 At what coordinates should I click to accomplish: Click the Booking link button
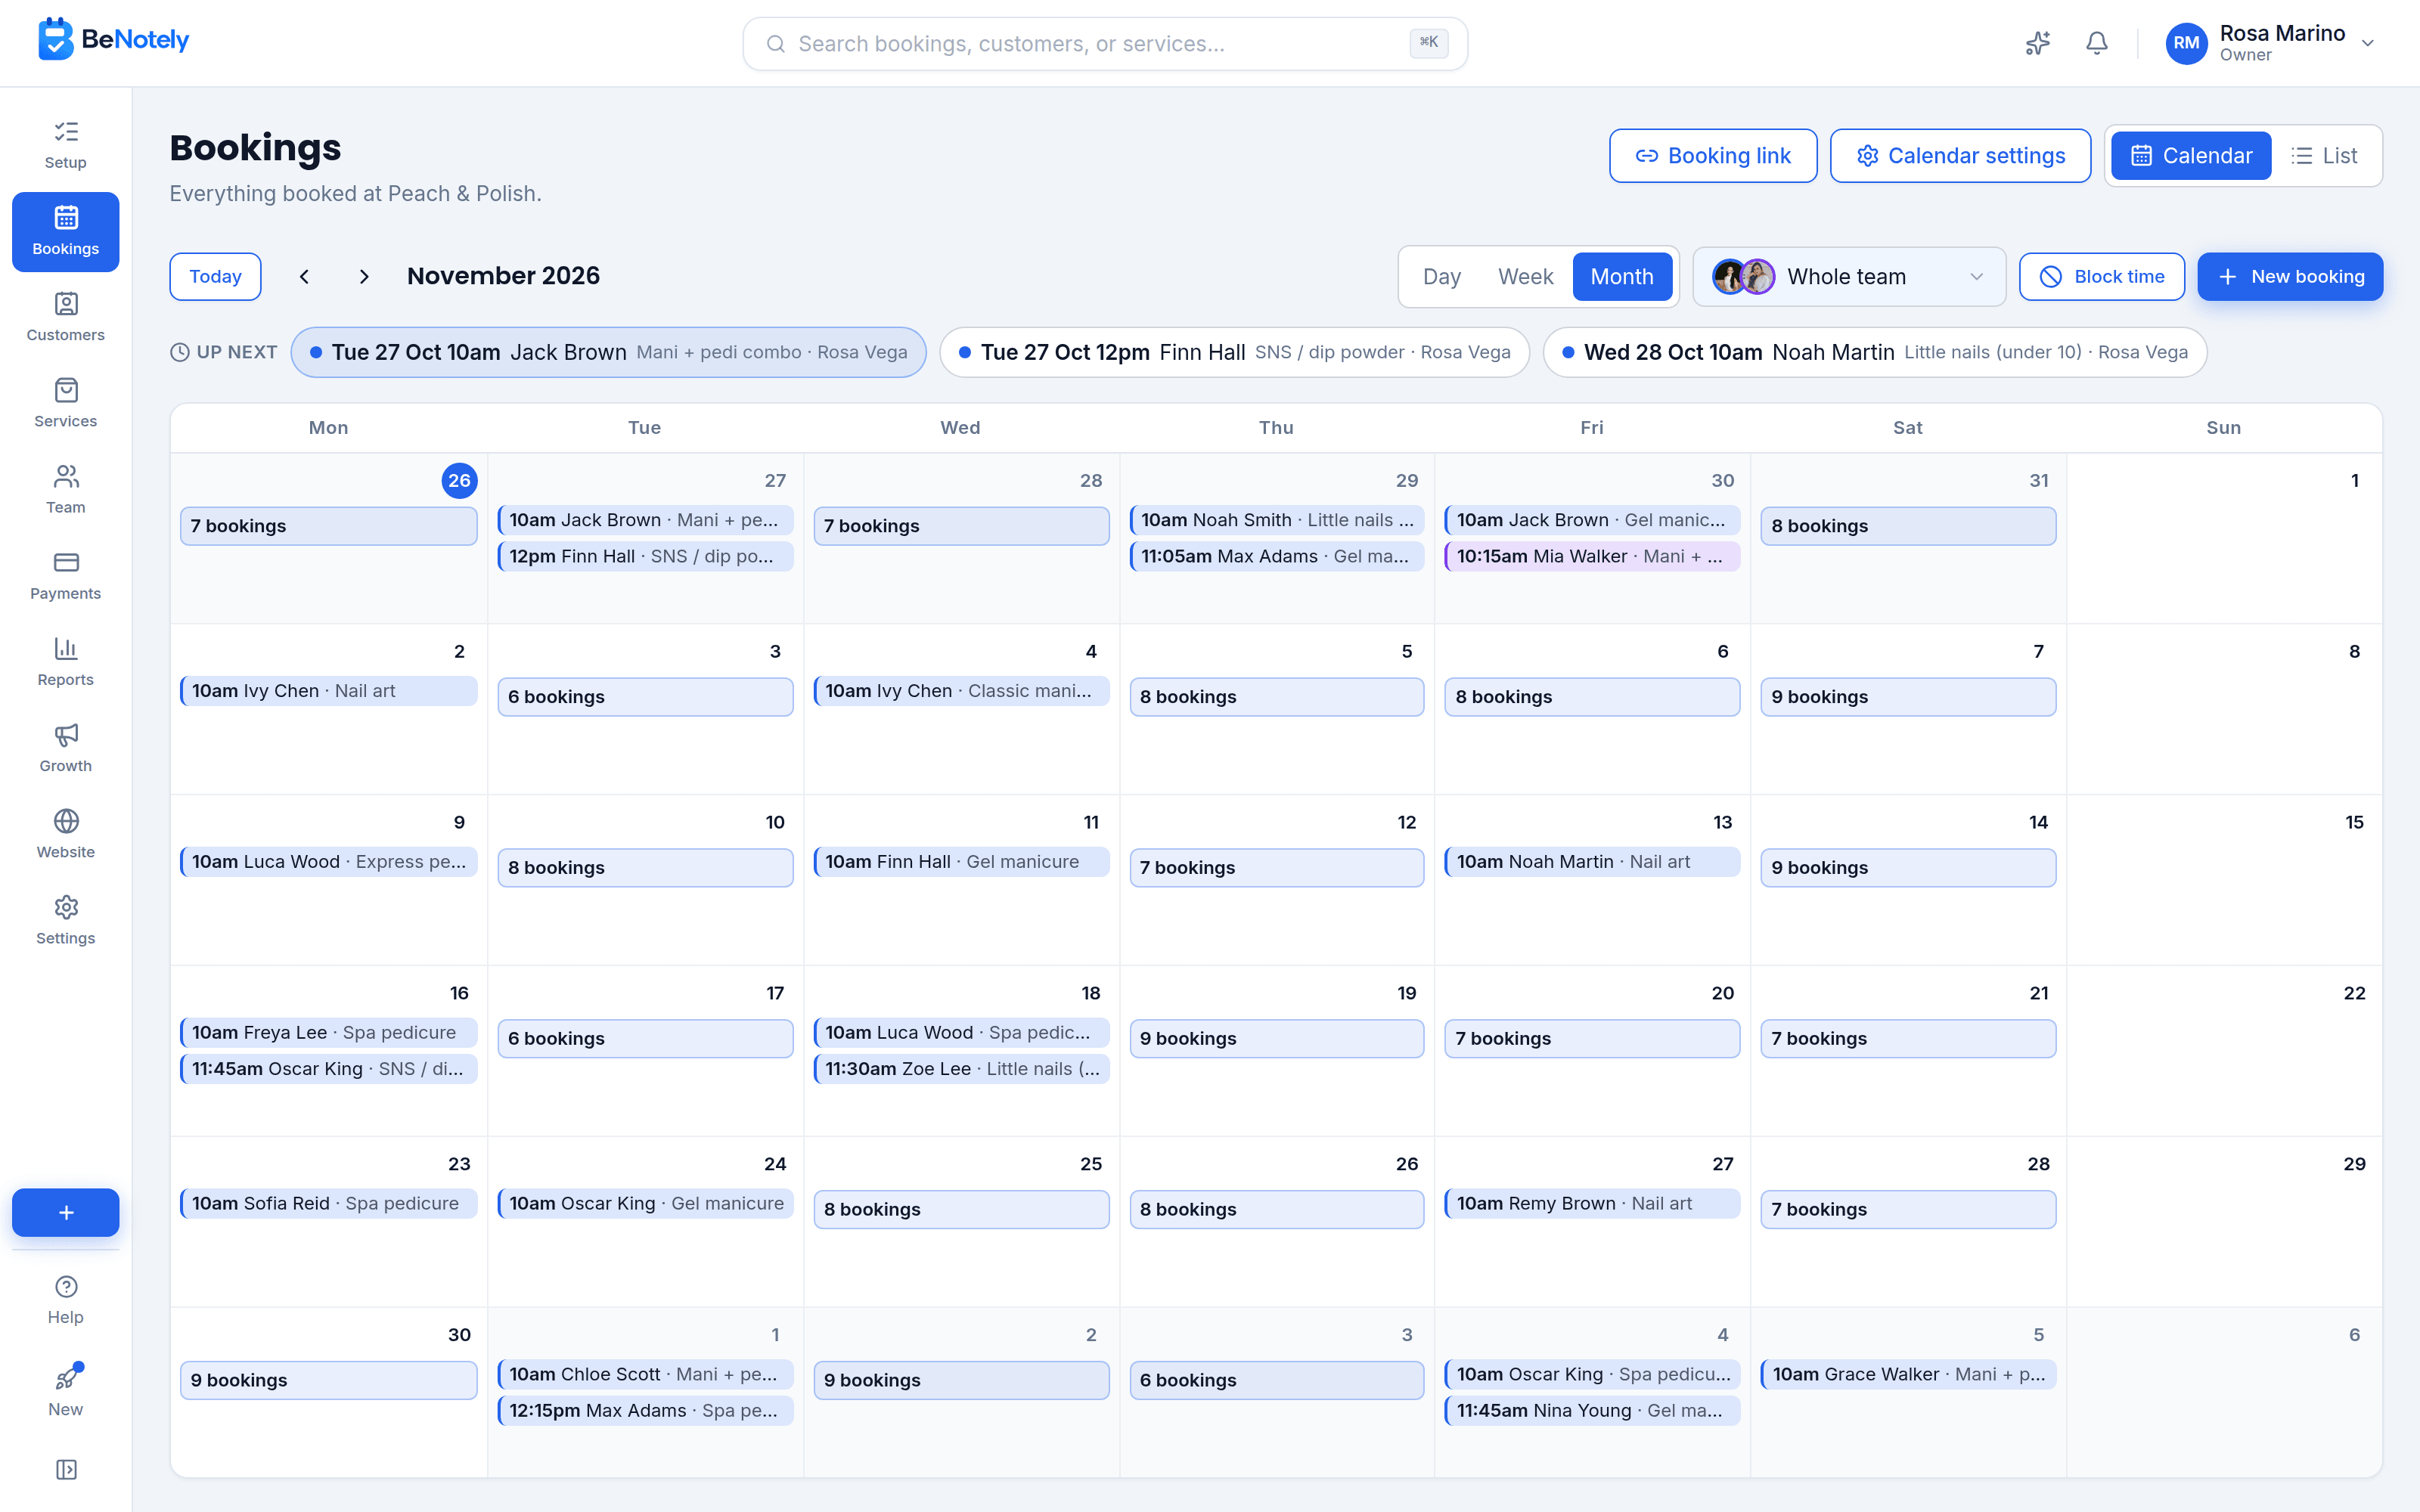pos(1712,156)
